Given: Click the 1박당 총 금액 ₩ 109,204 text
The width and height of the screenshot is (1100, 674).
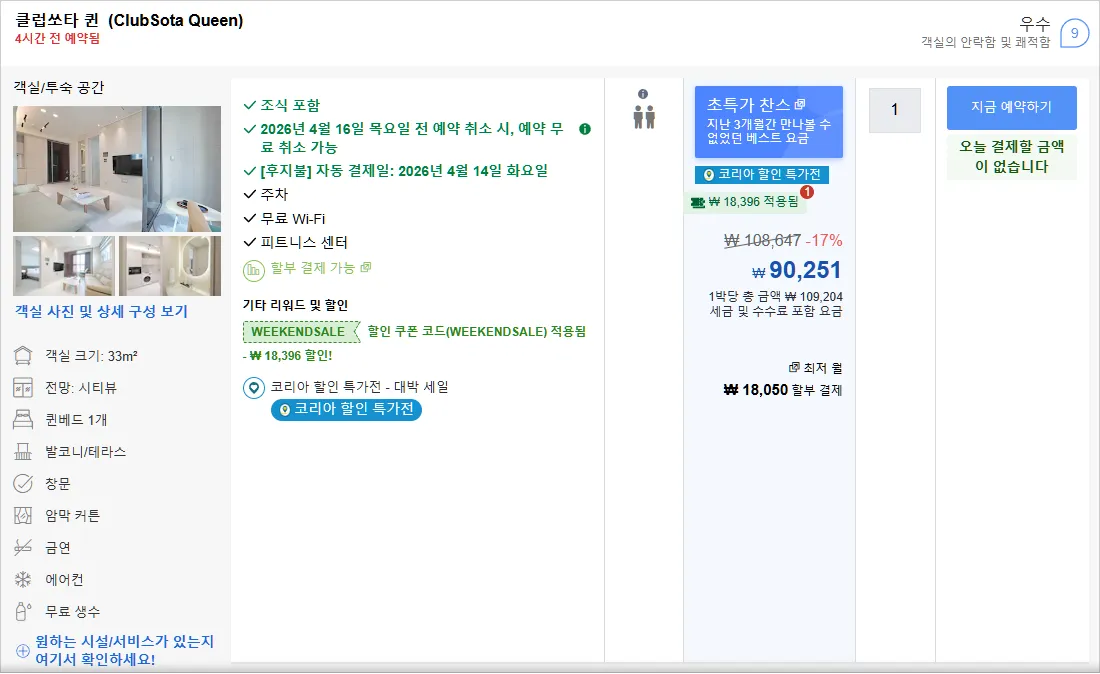Looking at the screenshot, I should (x=775, y=297).
